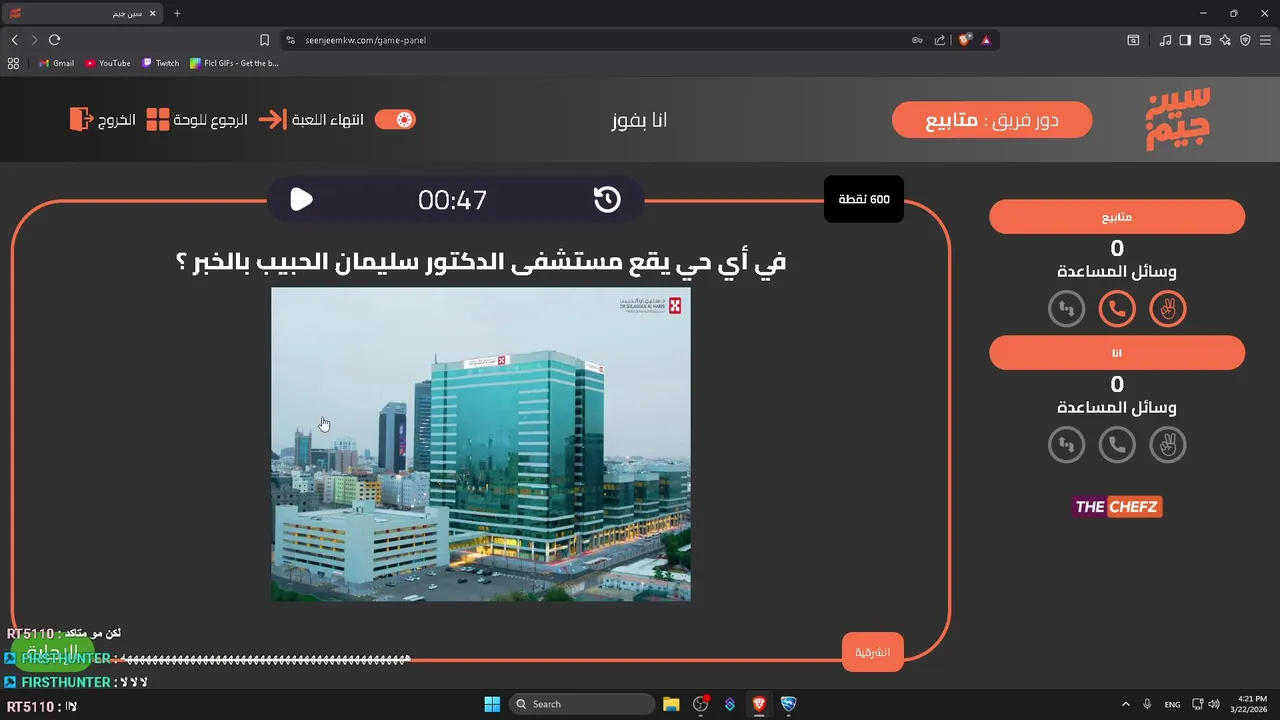Select the انا team header
Viewport: 1280px width, 720px height.
click(x=1117, y=352)
